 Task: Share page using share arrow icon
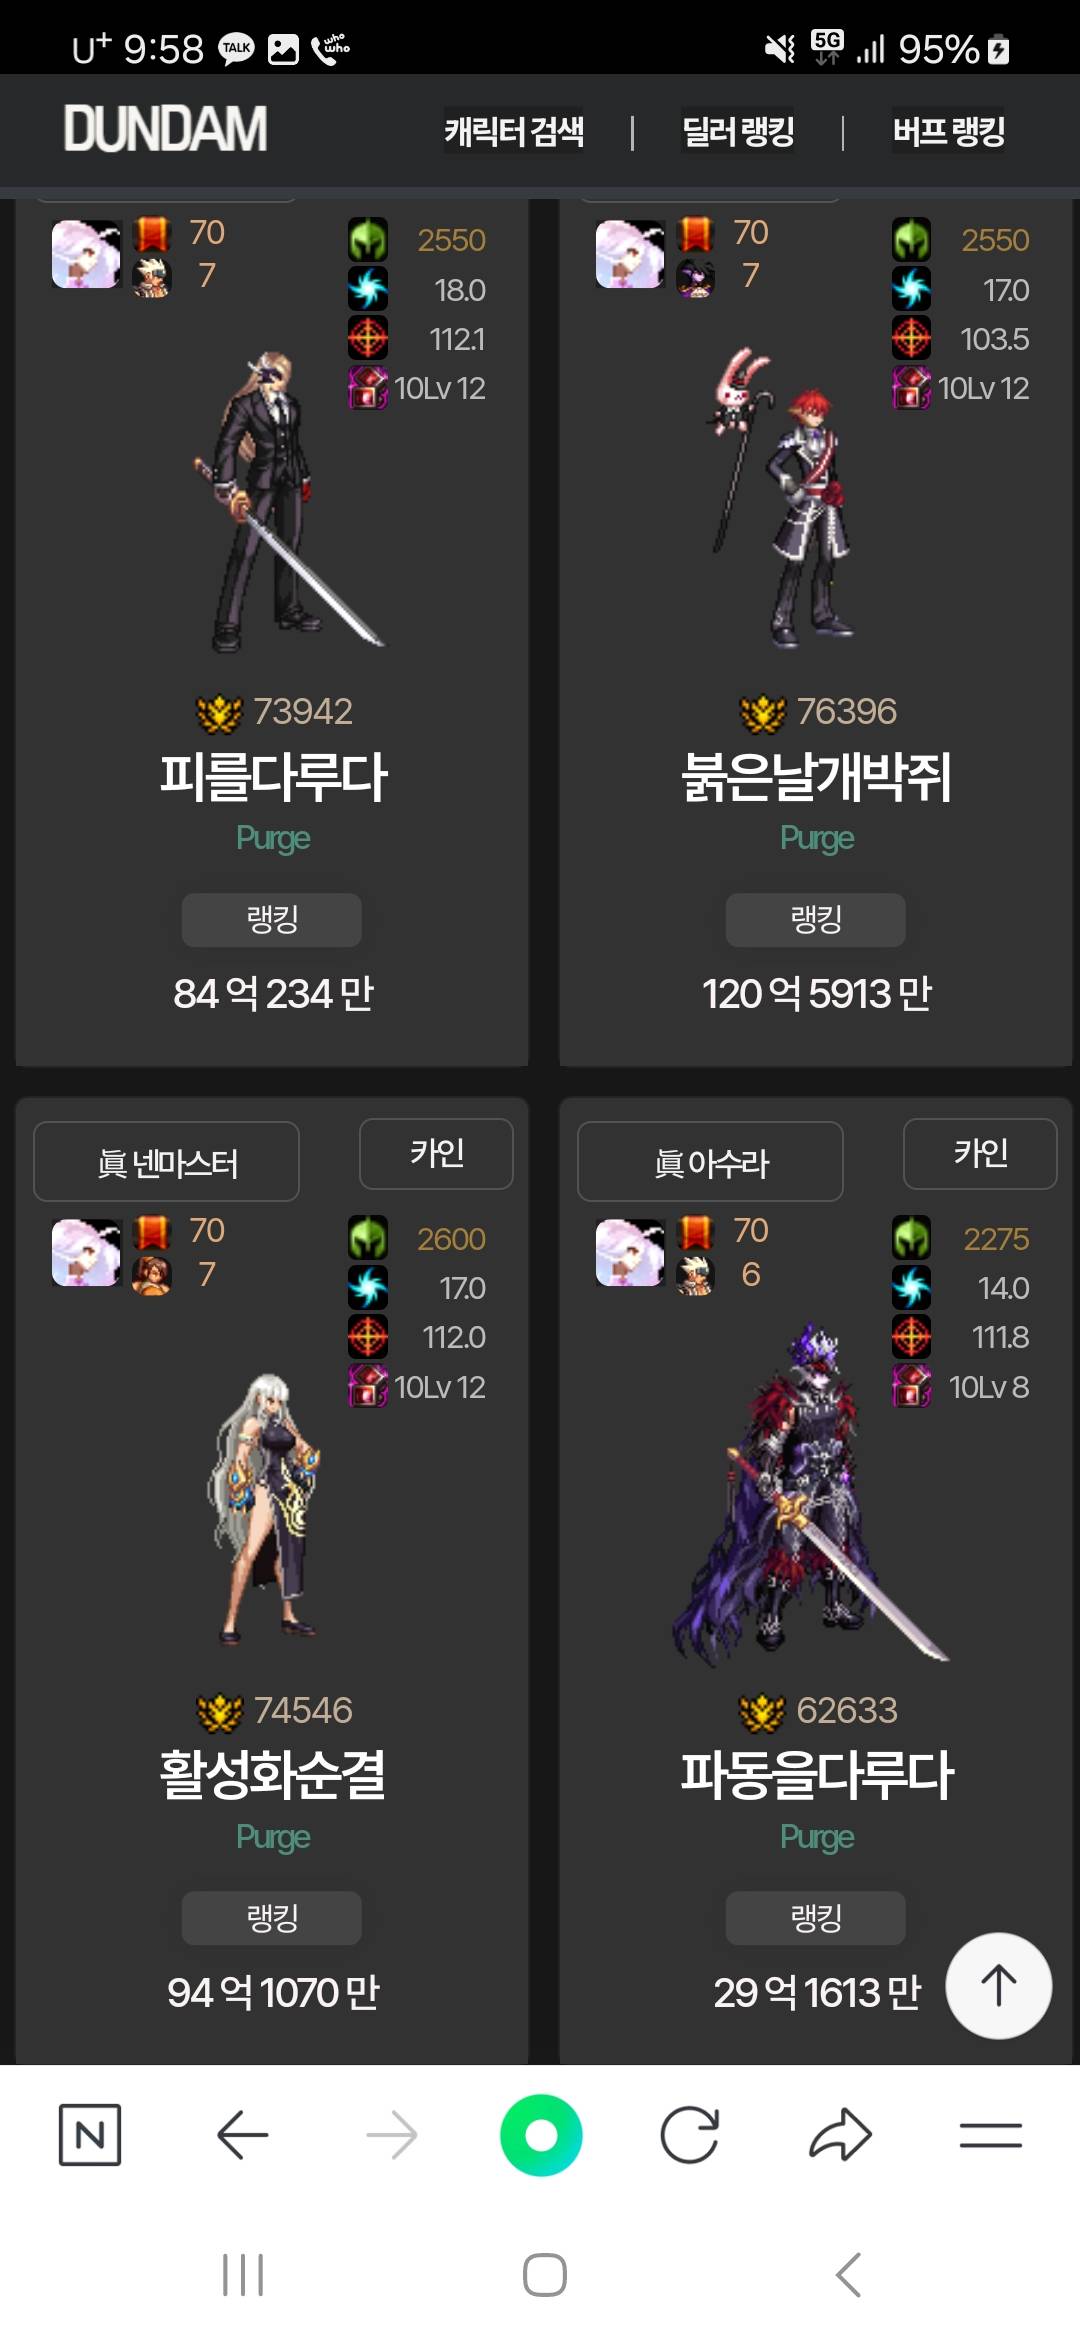click(x=840, y=2135)
